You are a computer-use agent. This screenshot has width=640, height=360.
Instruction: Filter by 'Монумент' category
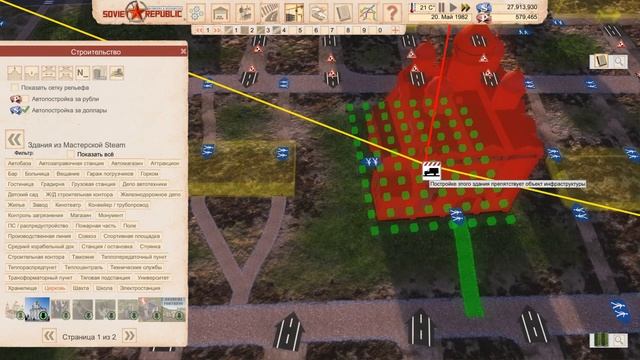(x=110, y=215)
